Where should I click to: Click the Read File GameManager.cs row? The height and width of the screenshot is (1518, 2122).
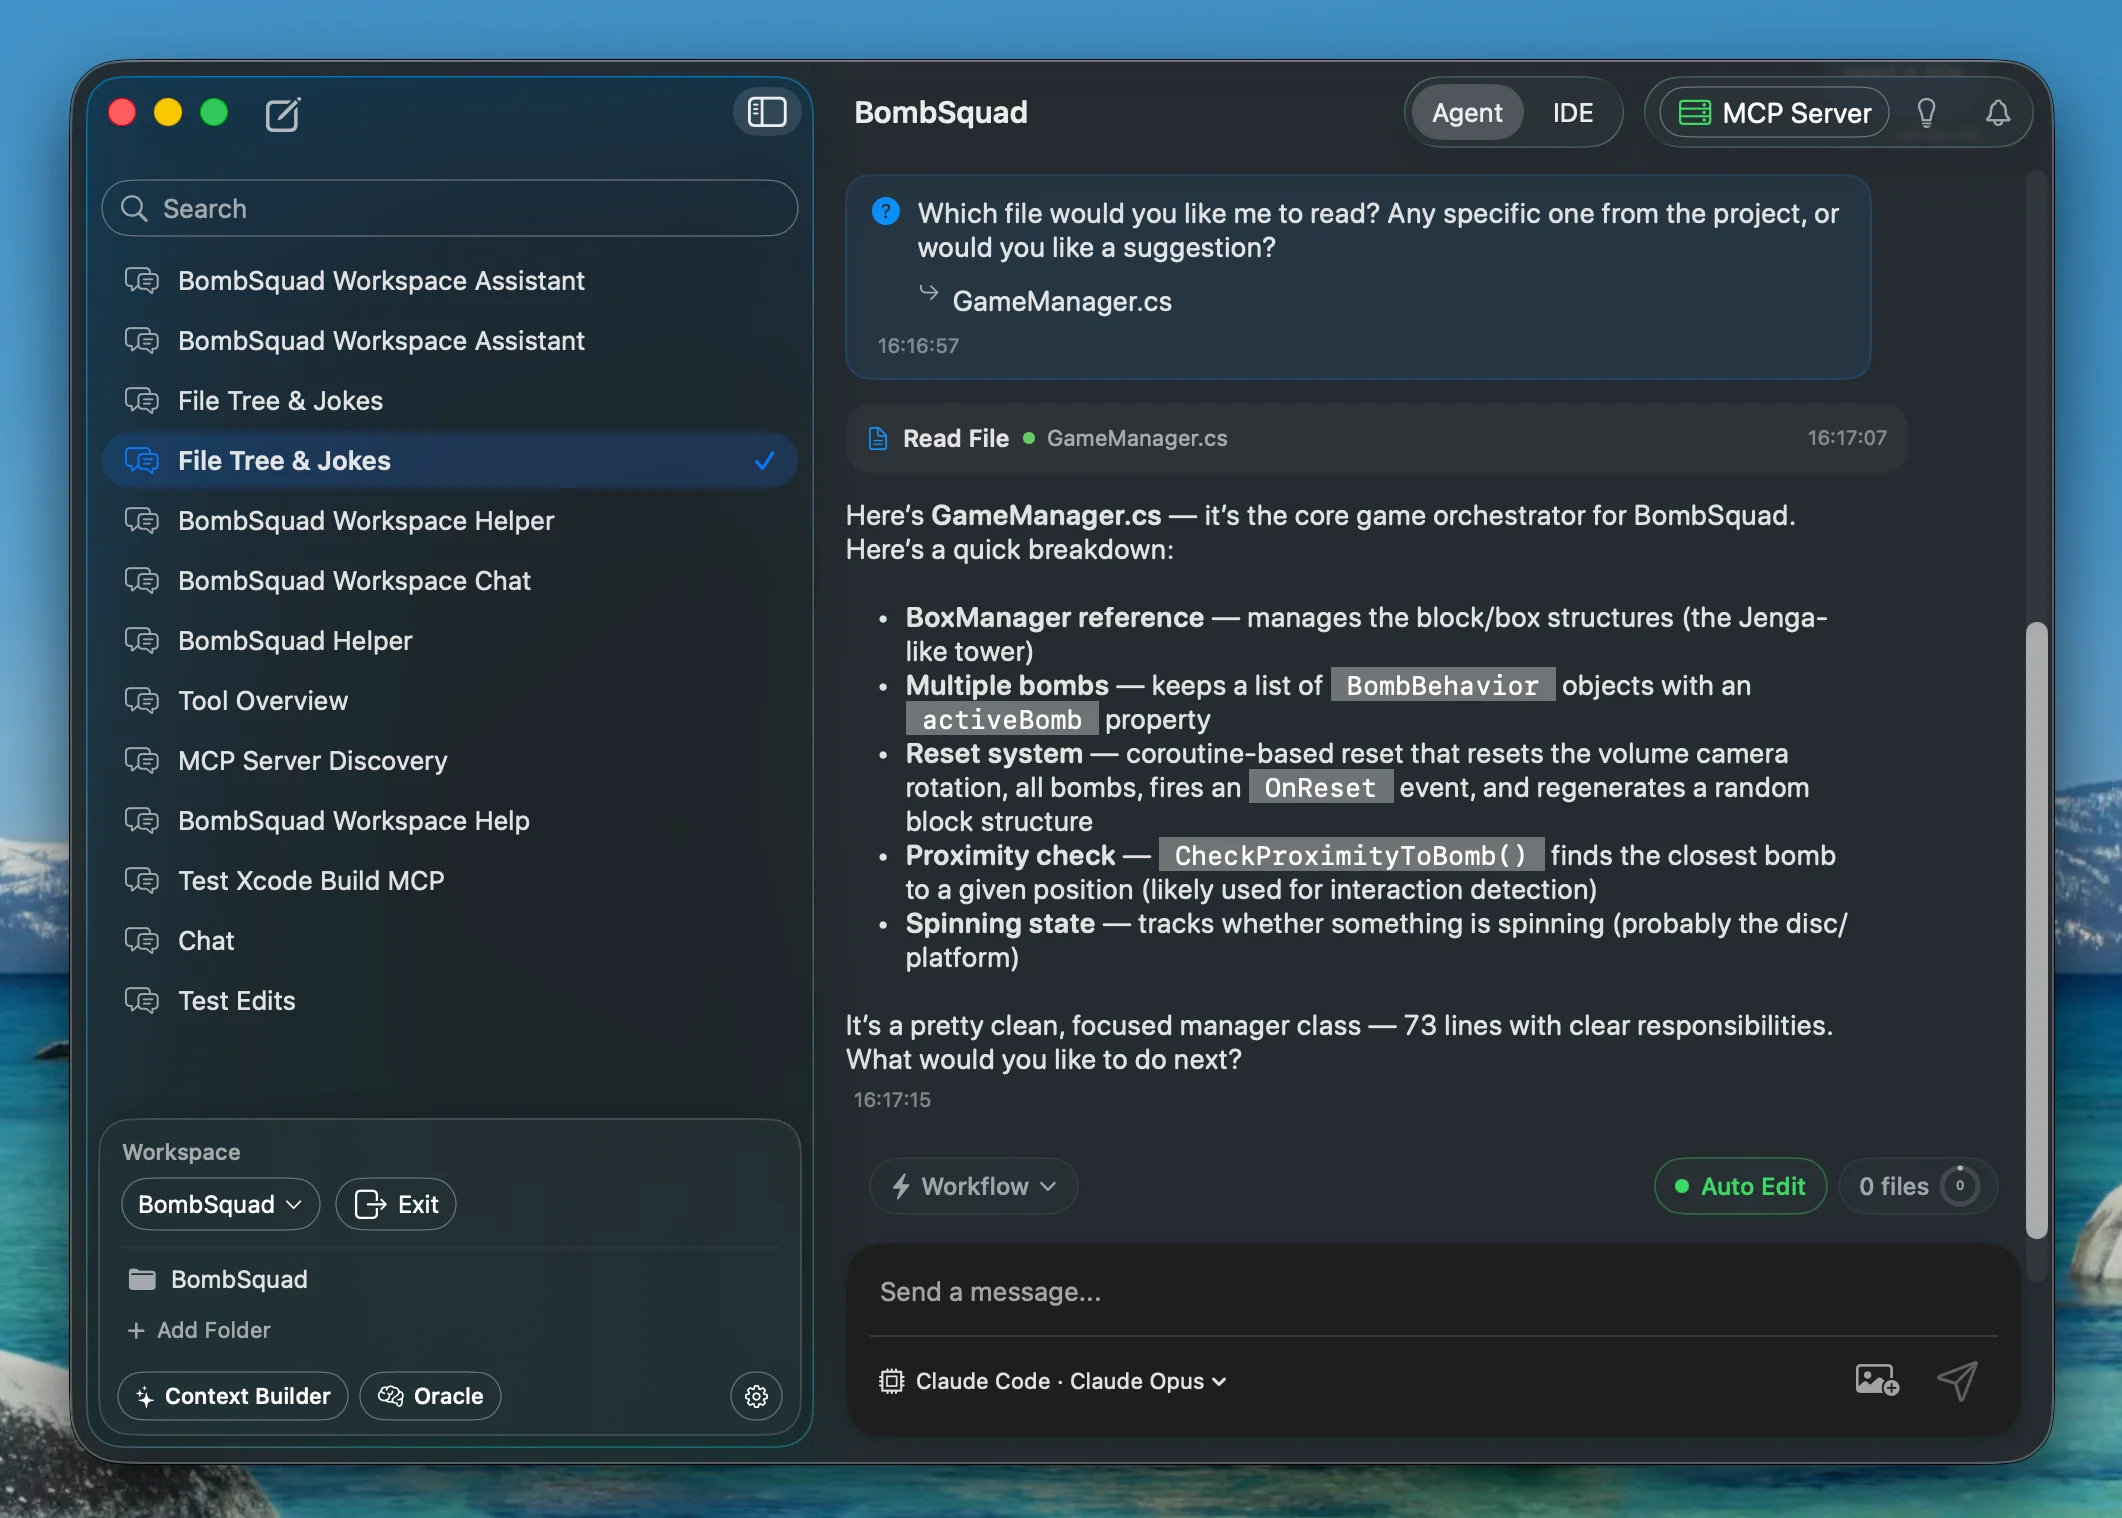1376,438
